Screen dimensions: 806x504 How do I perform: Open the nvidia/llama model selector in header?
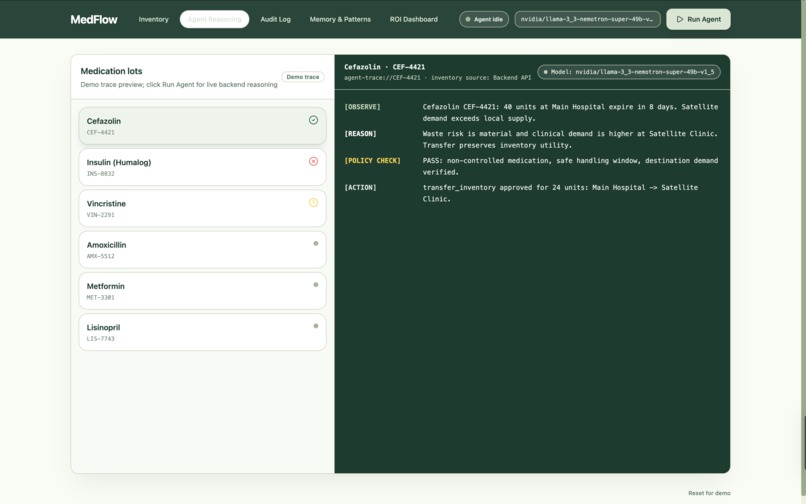point(587,20)
